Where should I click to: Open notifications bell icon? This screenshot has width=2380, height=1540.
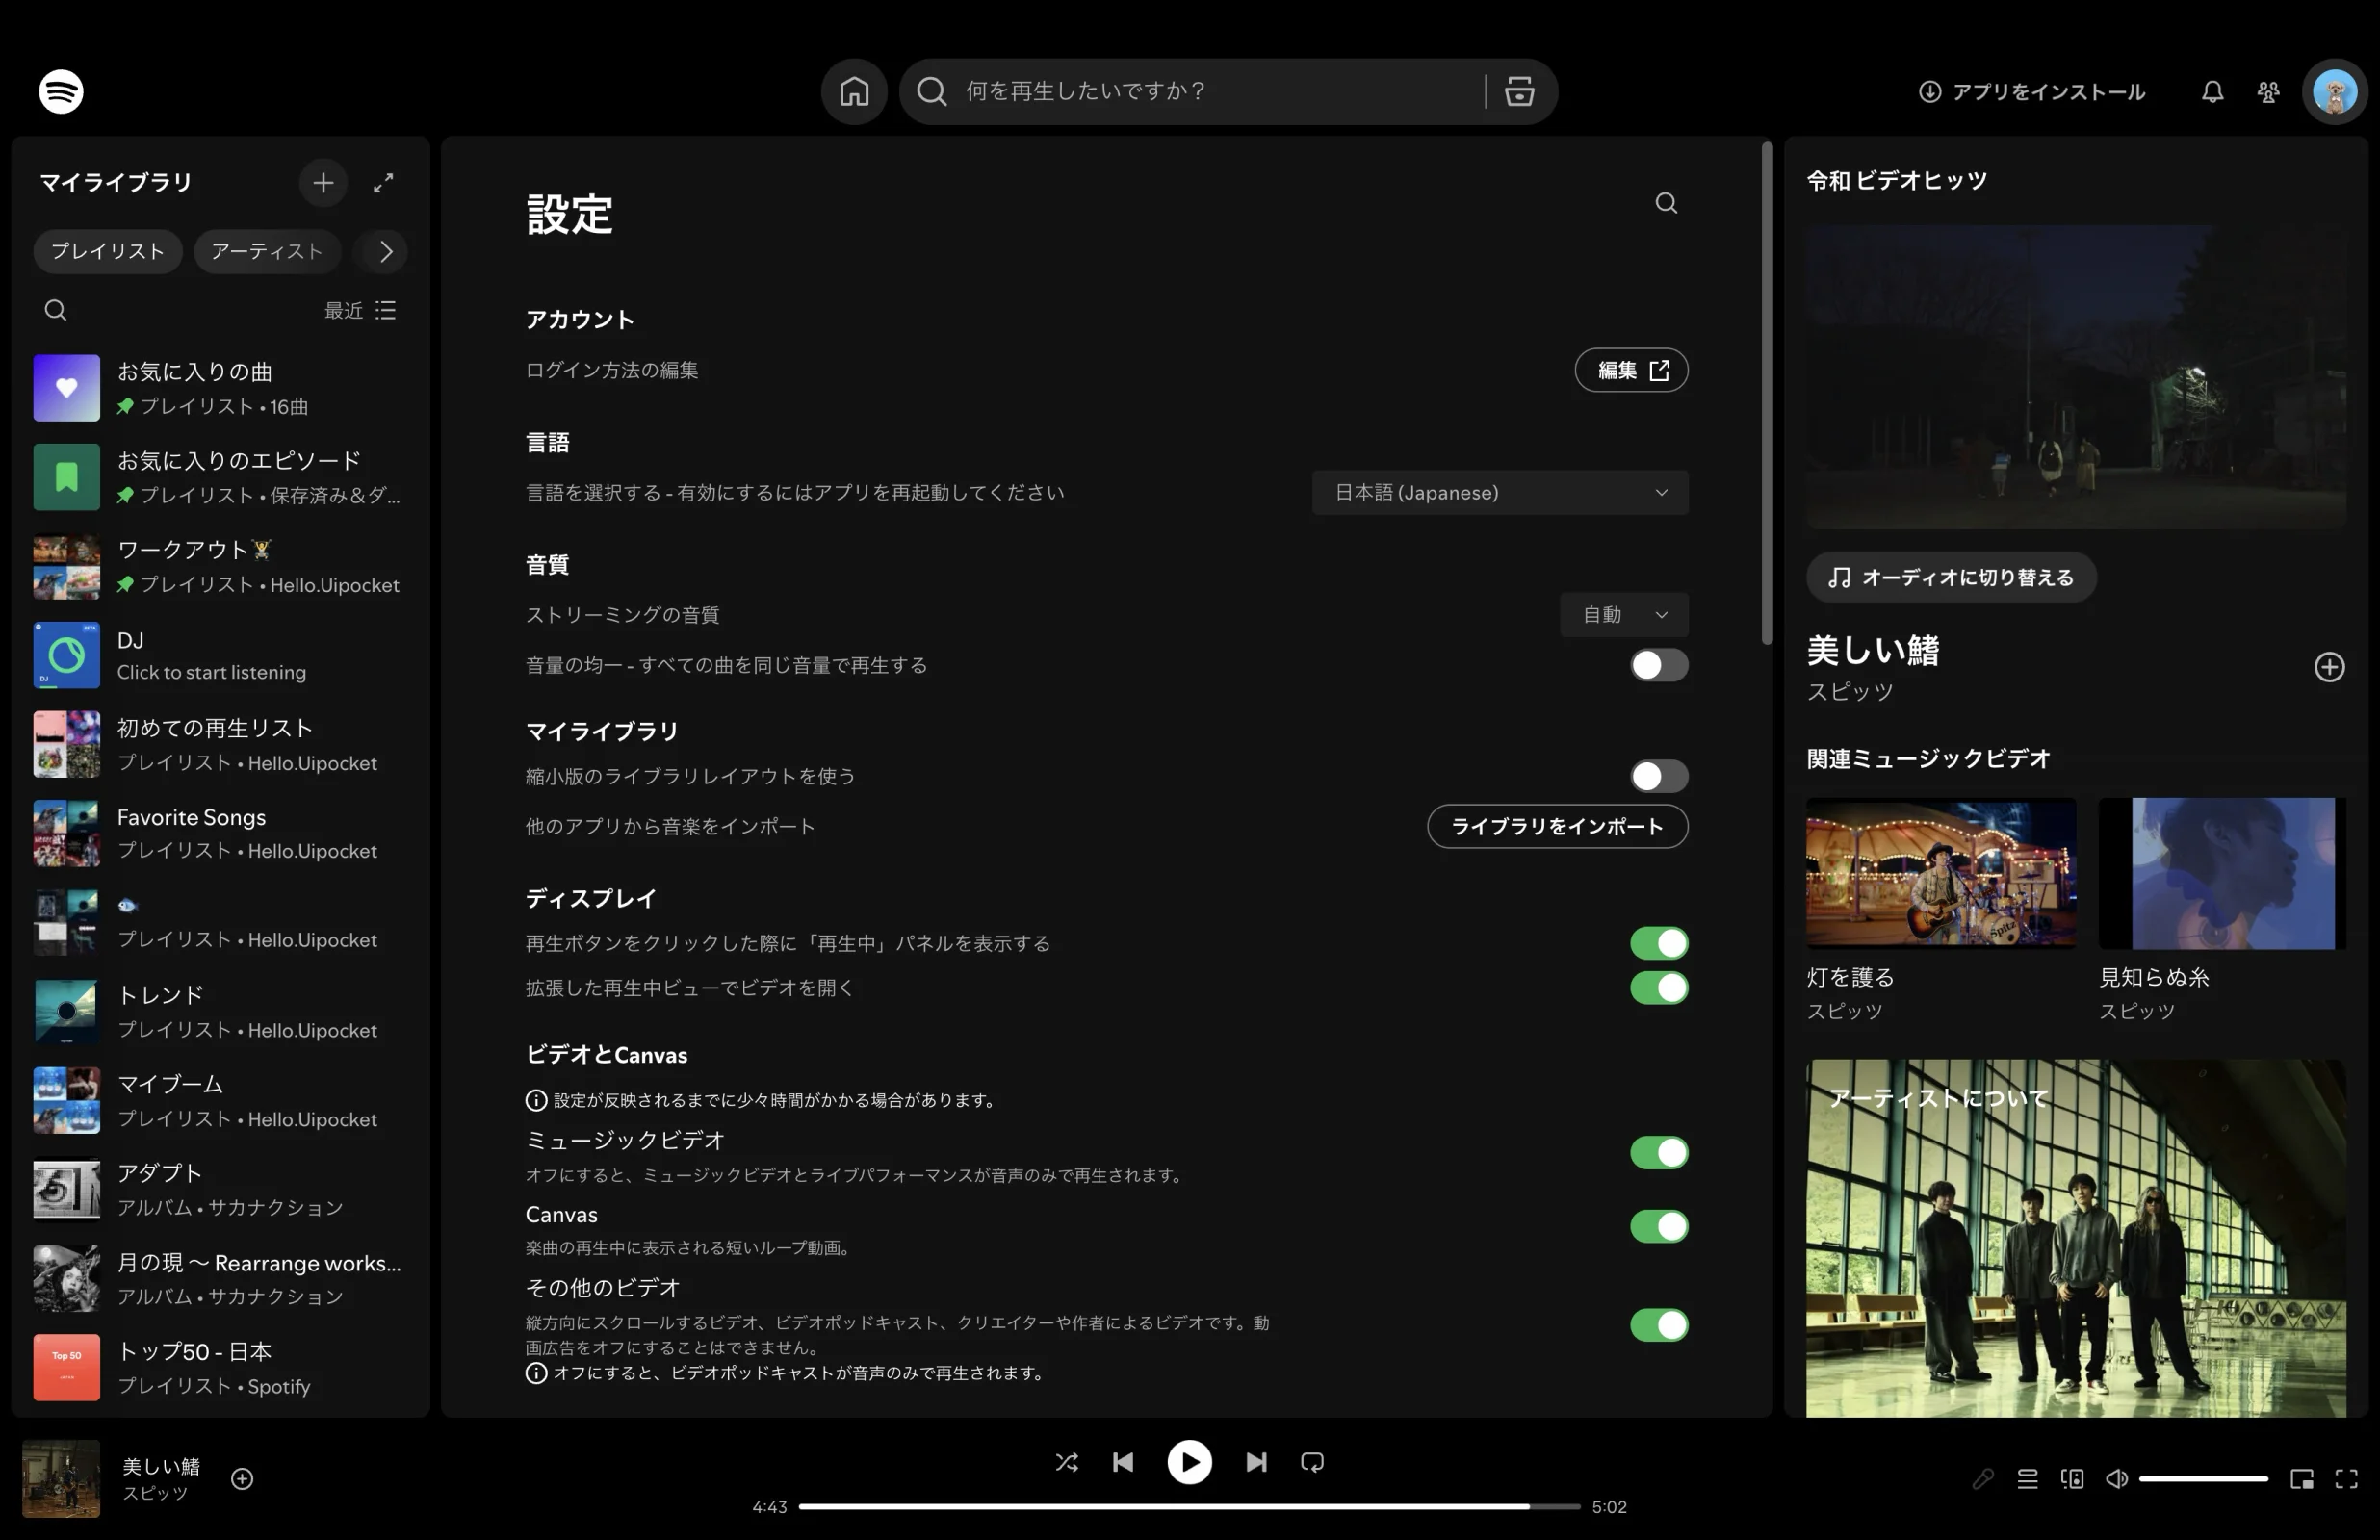coord(2212,92)
